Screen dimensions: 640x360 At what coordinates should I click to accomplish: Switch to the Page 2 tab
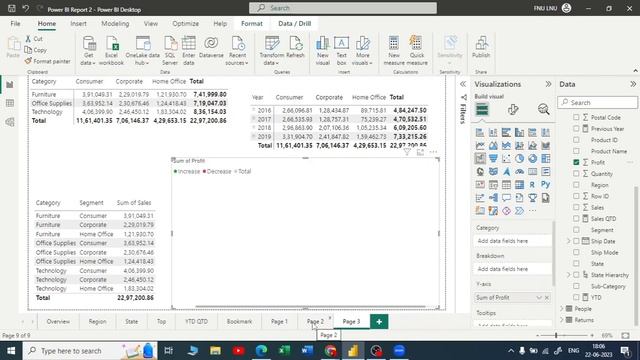point(316,322)
